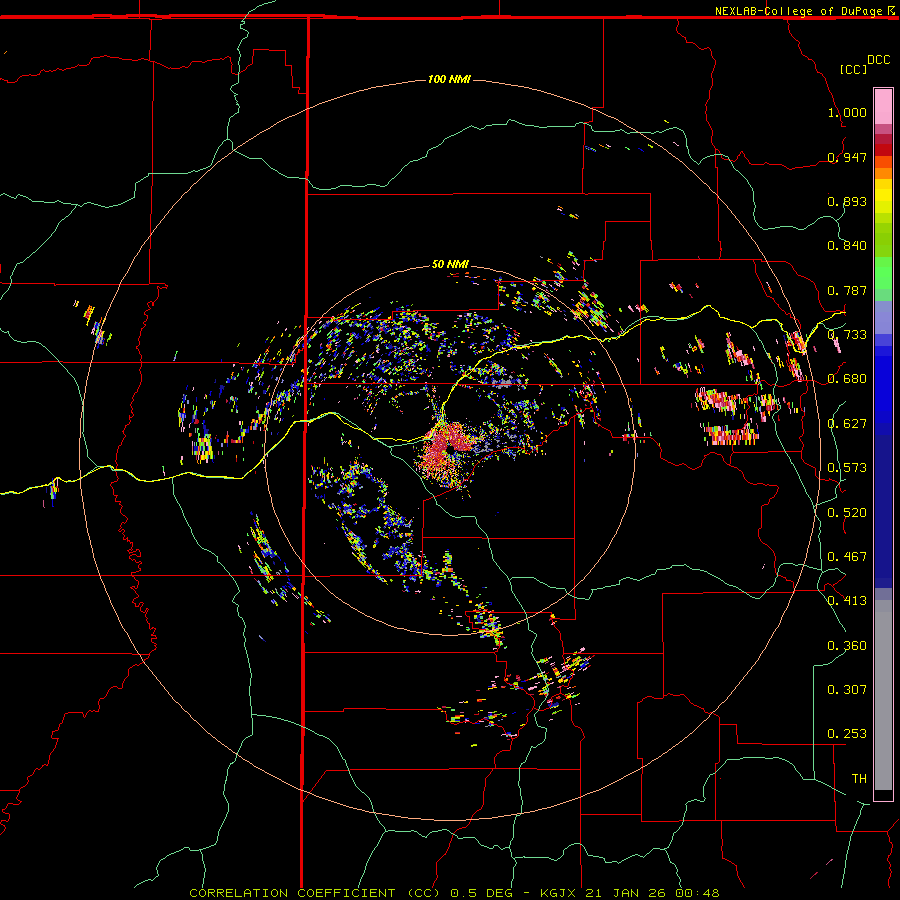This screenshot has height=900, width=900.
Task: Click the DCC product label
Action: 879,59
